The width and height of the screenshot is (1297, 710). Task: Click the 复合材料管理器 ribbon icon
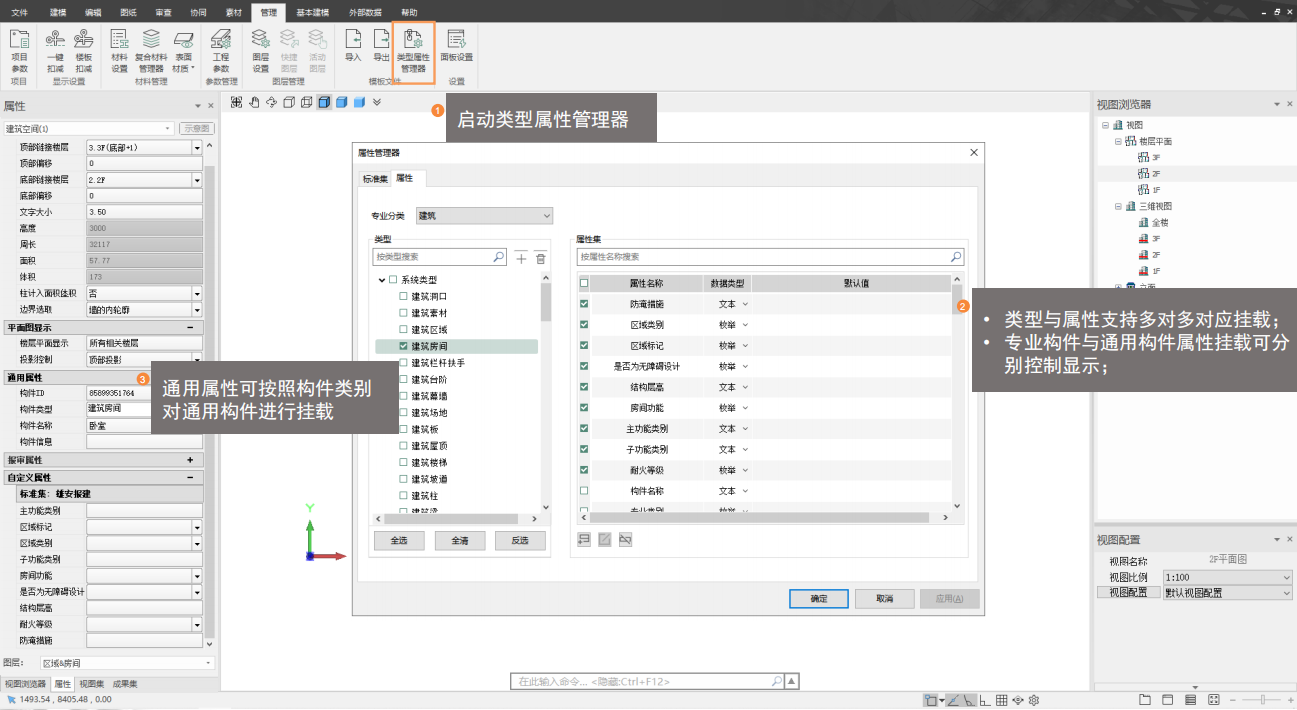(x=150, y=49)
